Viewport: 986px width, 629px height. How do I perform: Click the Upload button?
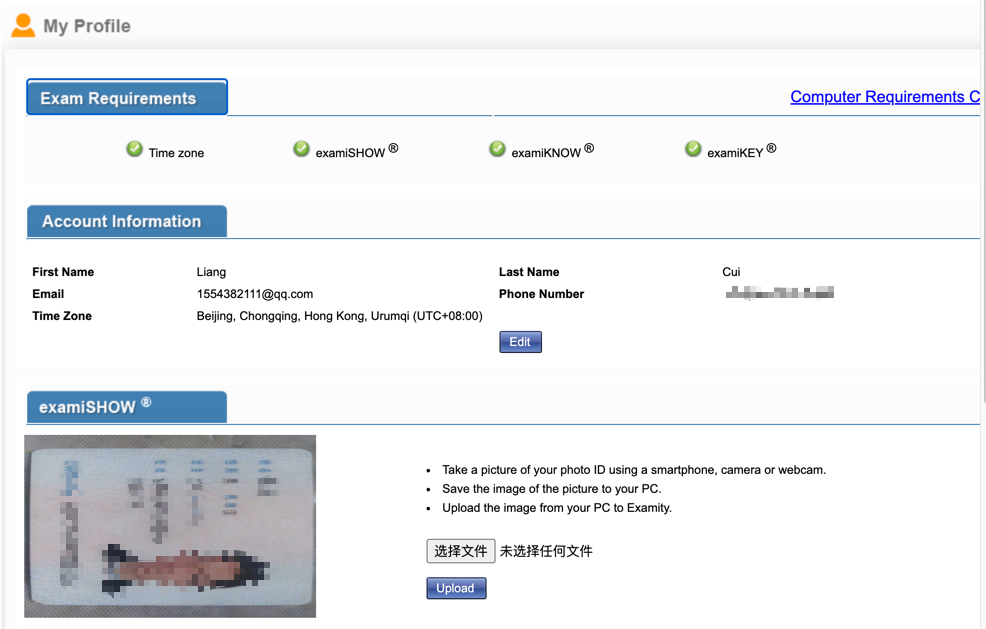point(456,588)
